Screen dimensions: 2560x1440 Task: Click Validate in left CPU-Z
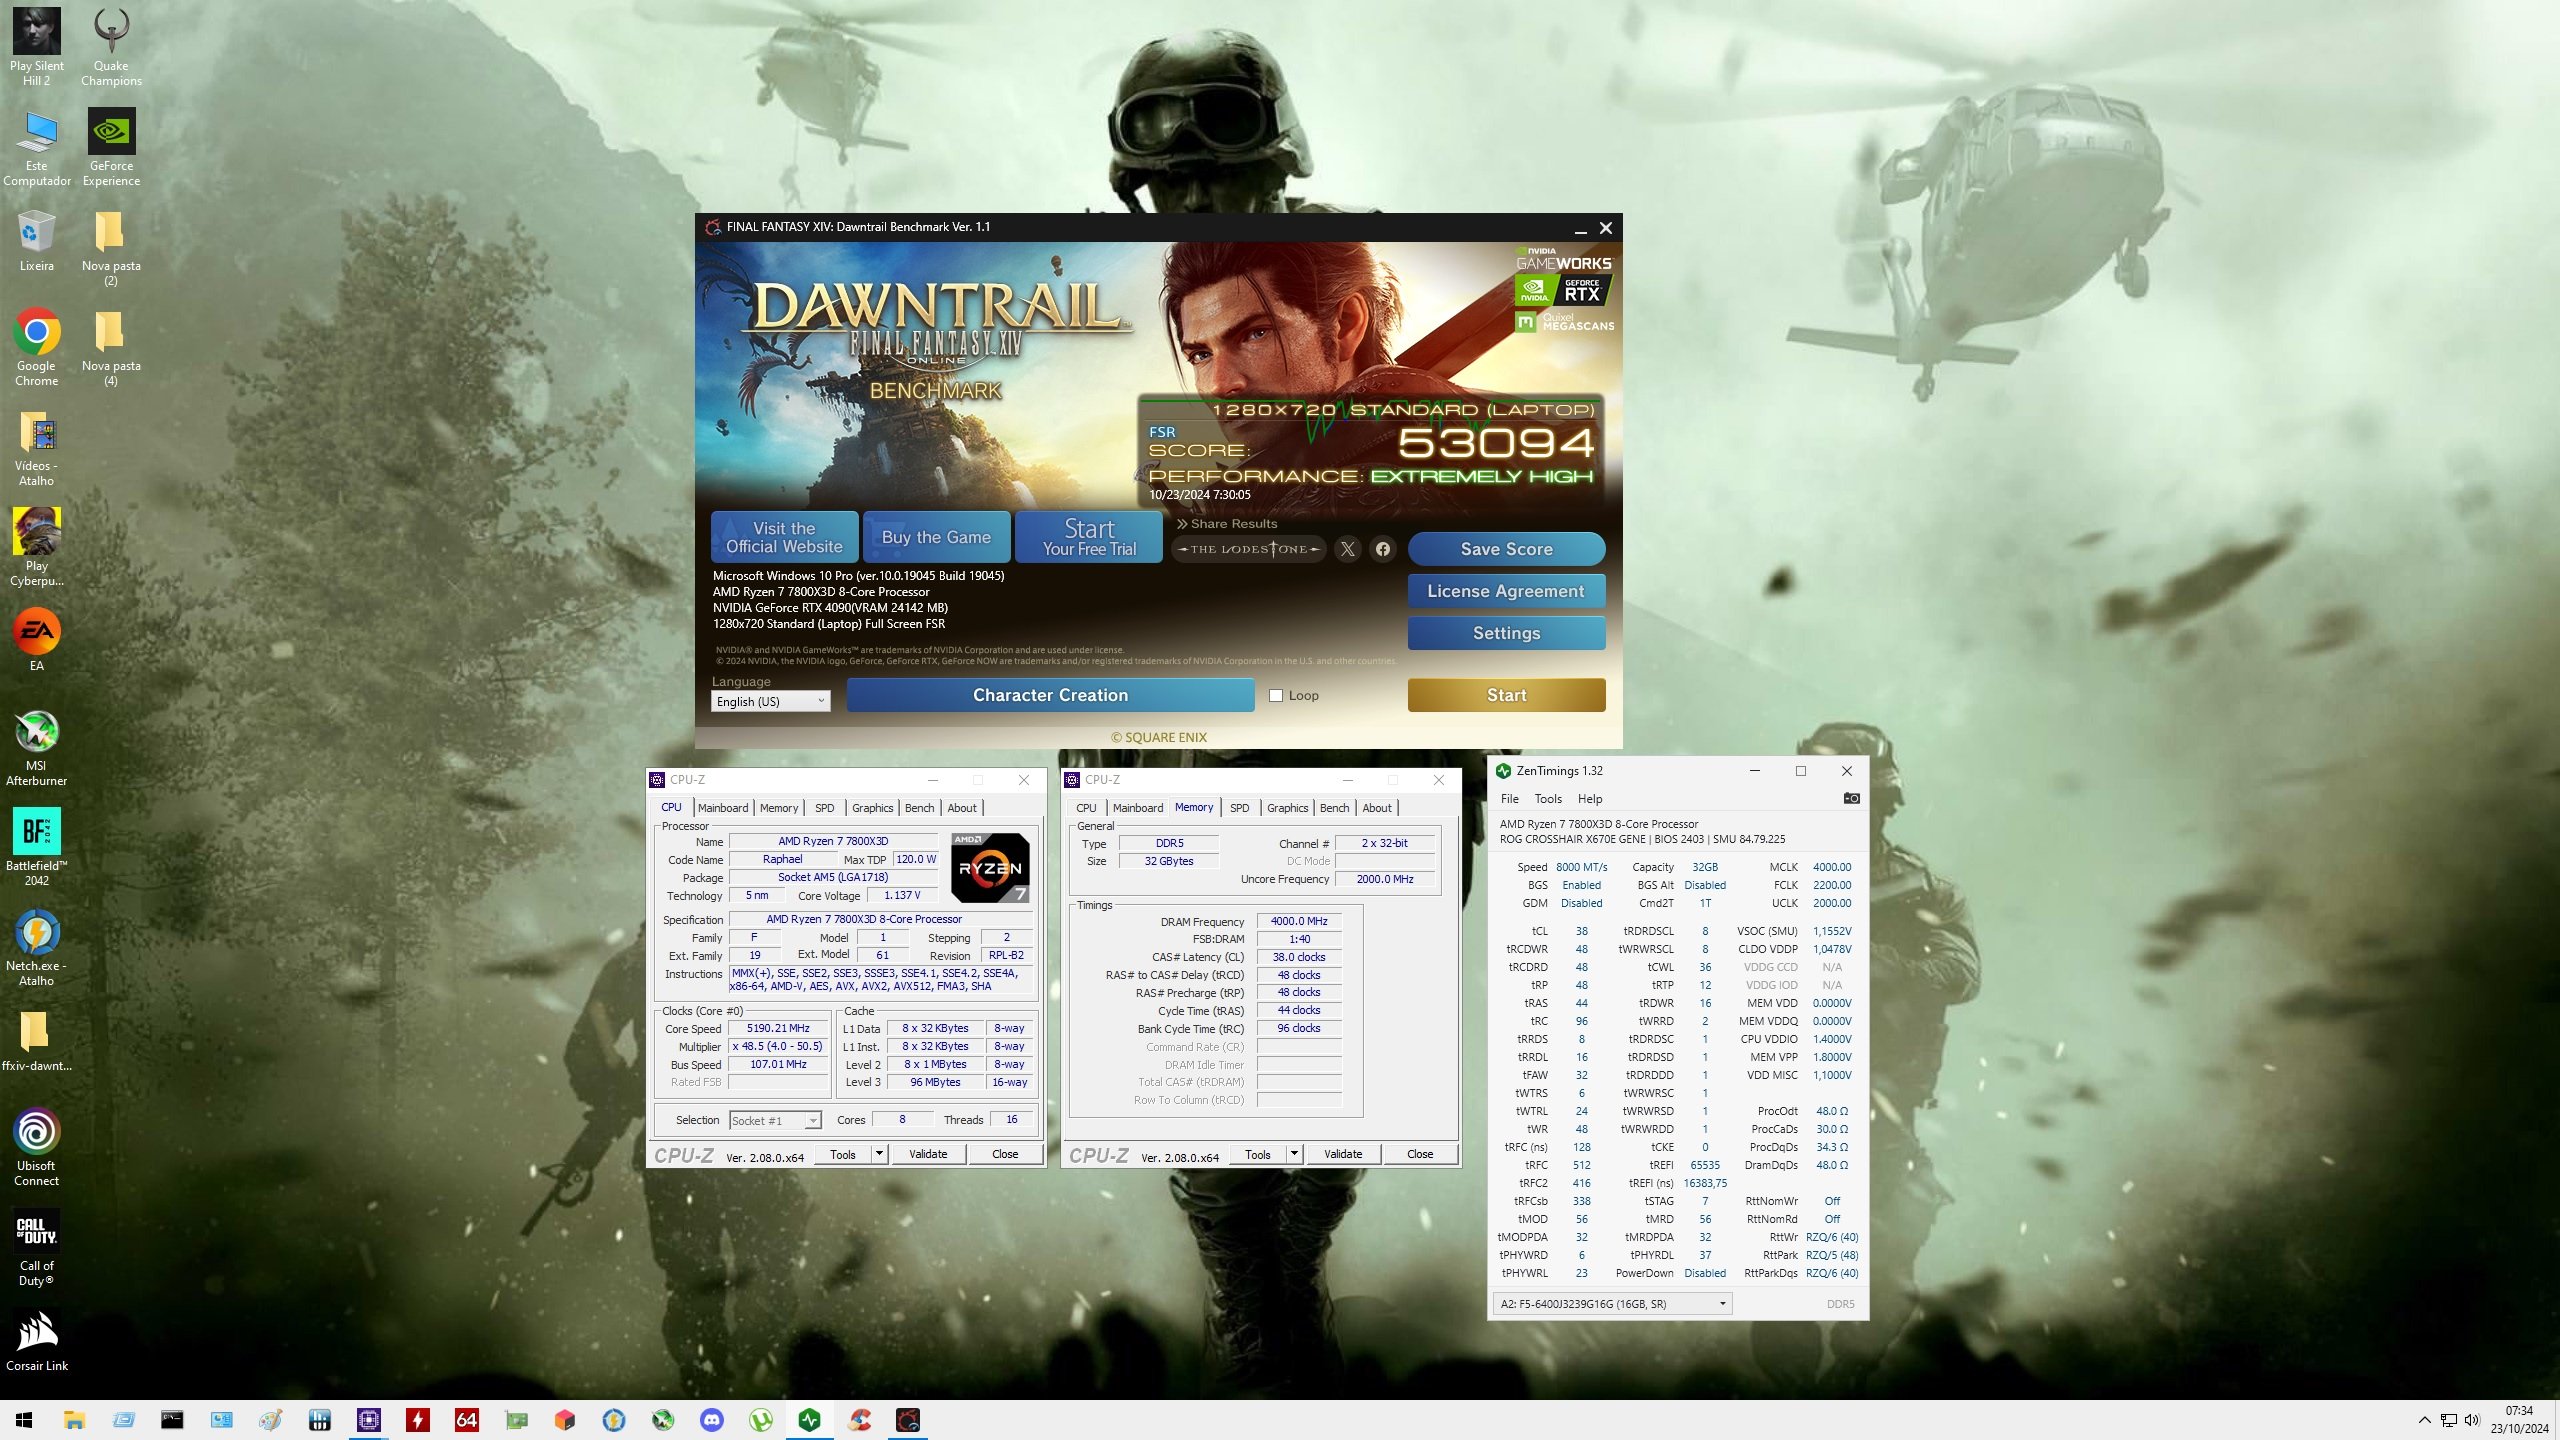928,1154
